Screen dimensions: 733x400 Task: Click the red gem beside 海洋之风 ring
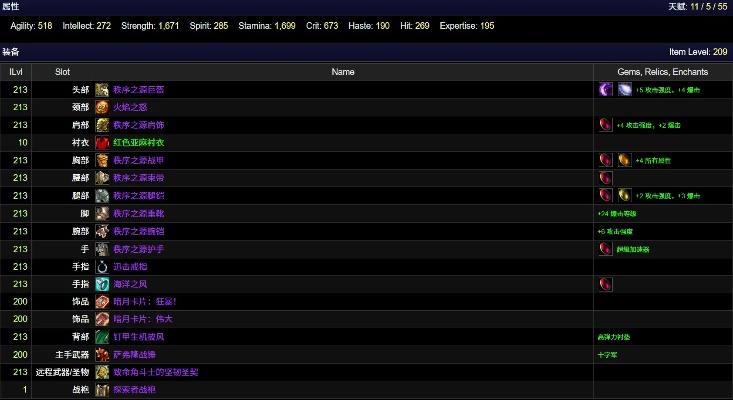(605, 285)
